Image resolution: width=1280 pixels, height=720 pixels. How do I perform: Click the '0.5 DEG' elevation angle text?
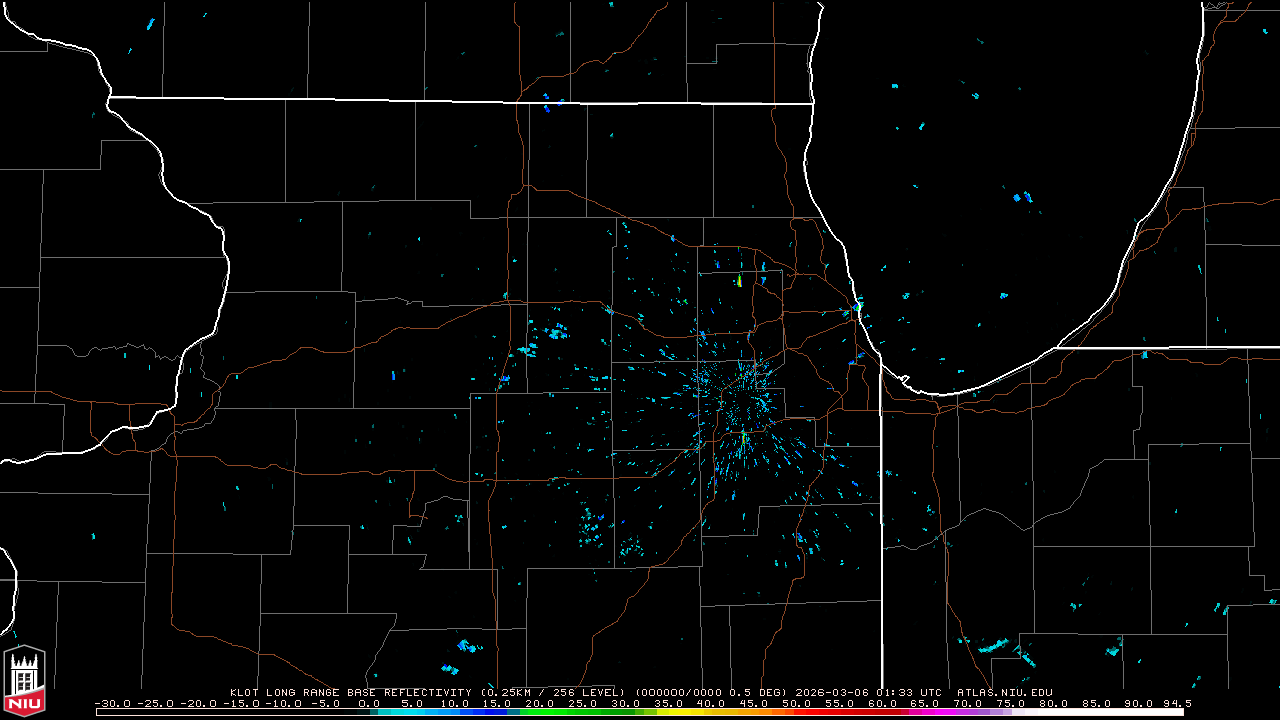coord(755,692)
